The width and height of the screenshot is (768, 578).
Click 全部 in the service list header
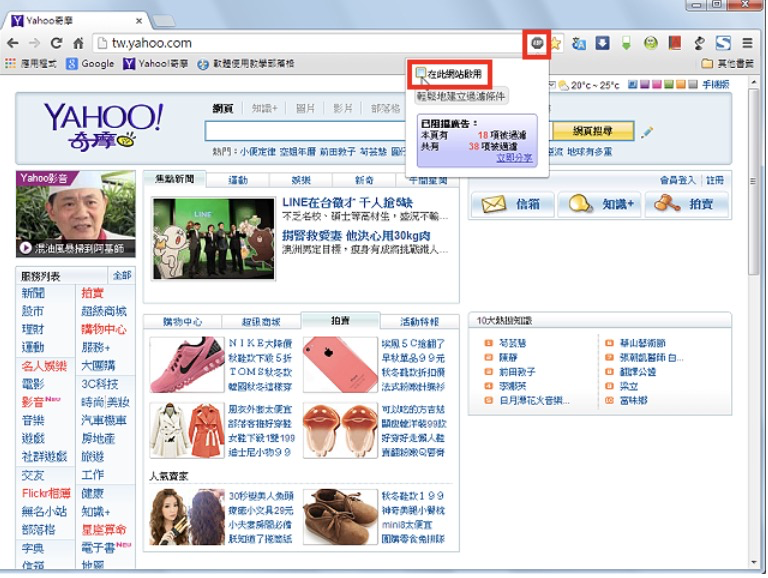[121, 276]
